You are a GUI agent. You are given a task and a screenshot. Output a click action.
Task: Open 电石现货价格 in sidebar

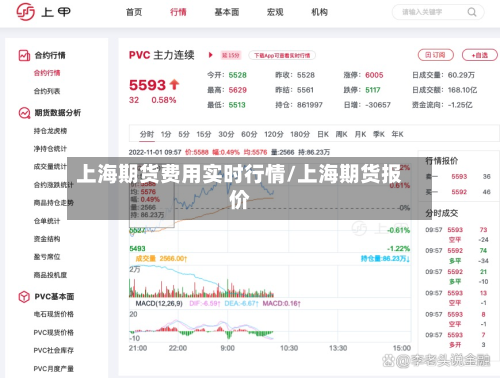click(x=54, y=314)
